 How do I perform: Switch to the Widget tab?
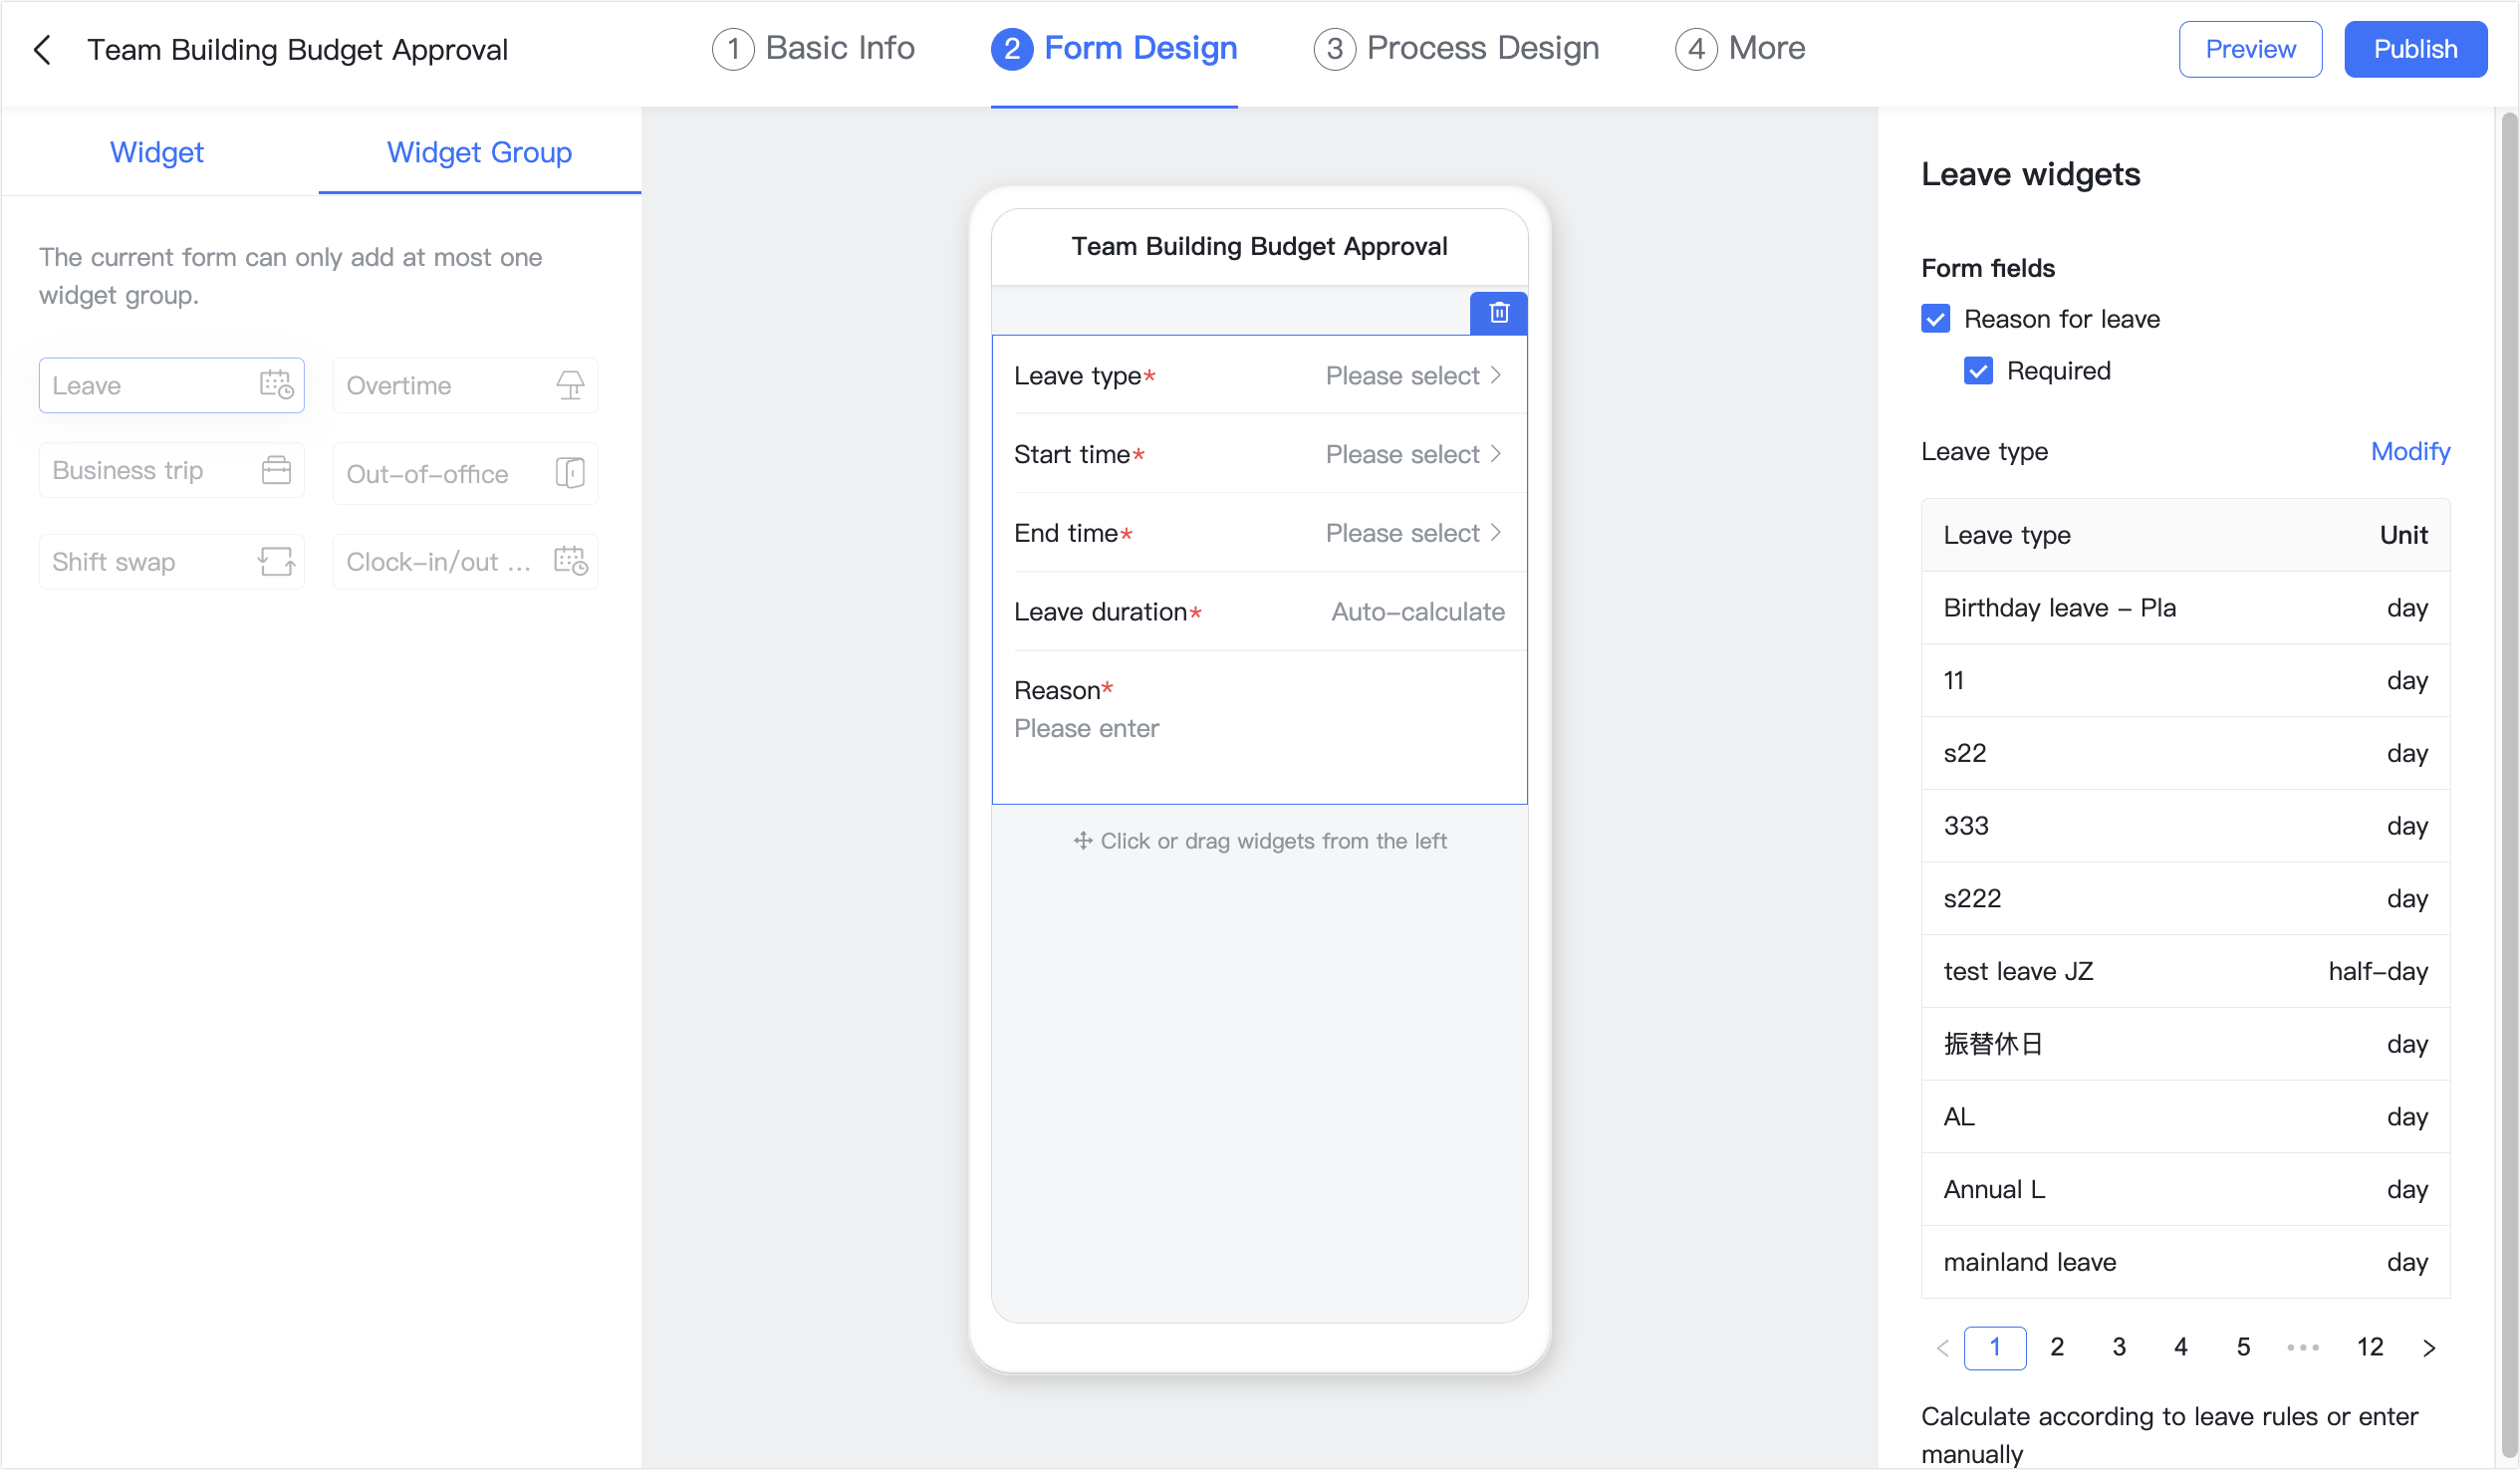[x=156, y=152]
